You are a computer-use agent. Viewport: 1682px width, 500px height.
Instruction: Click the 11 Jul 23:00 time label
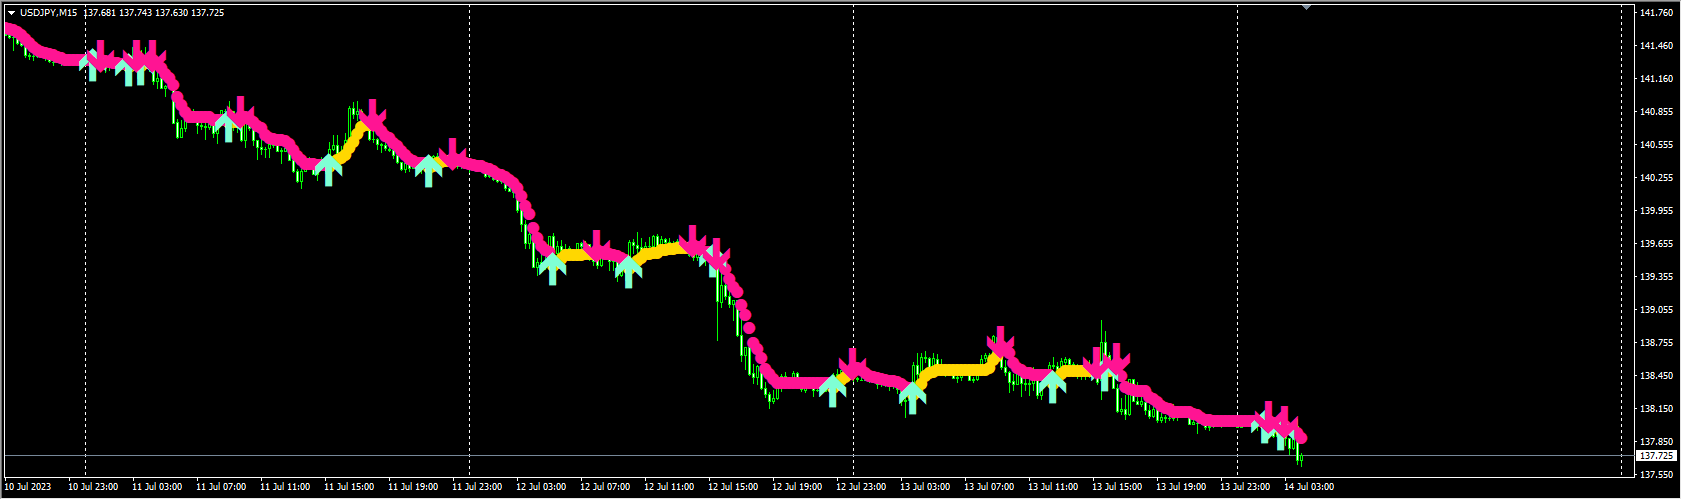(x=477, y=487)
